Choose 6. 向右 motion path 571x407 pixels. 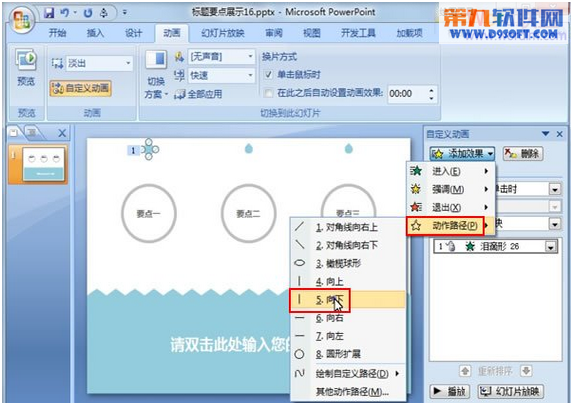tap(348, 318)
